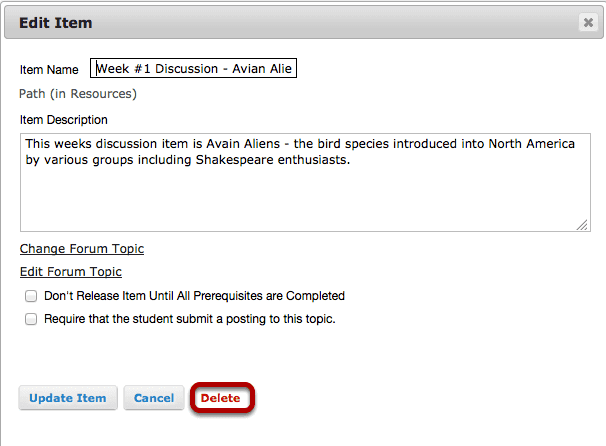This screenshot has width=606, height=446.
Task: Focus the Item Name text field
Action: tap(193, 68)
